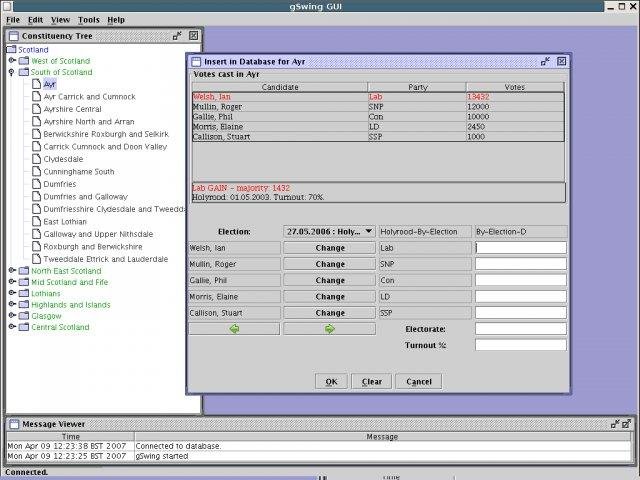Click the Ayr document icon

(x=36, y=84)
